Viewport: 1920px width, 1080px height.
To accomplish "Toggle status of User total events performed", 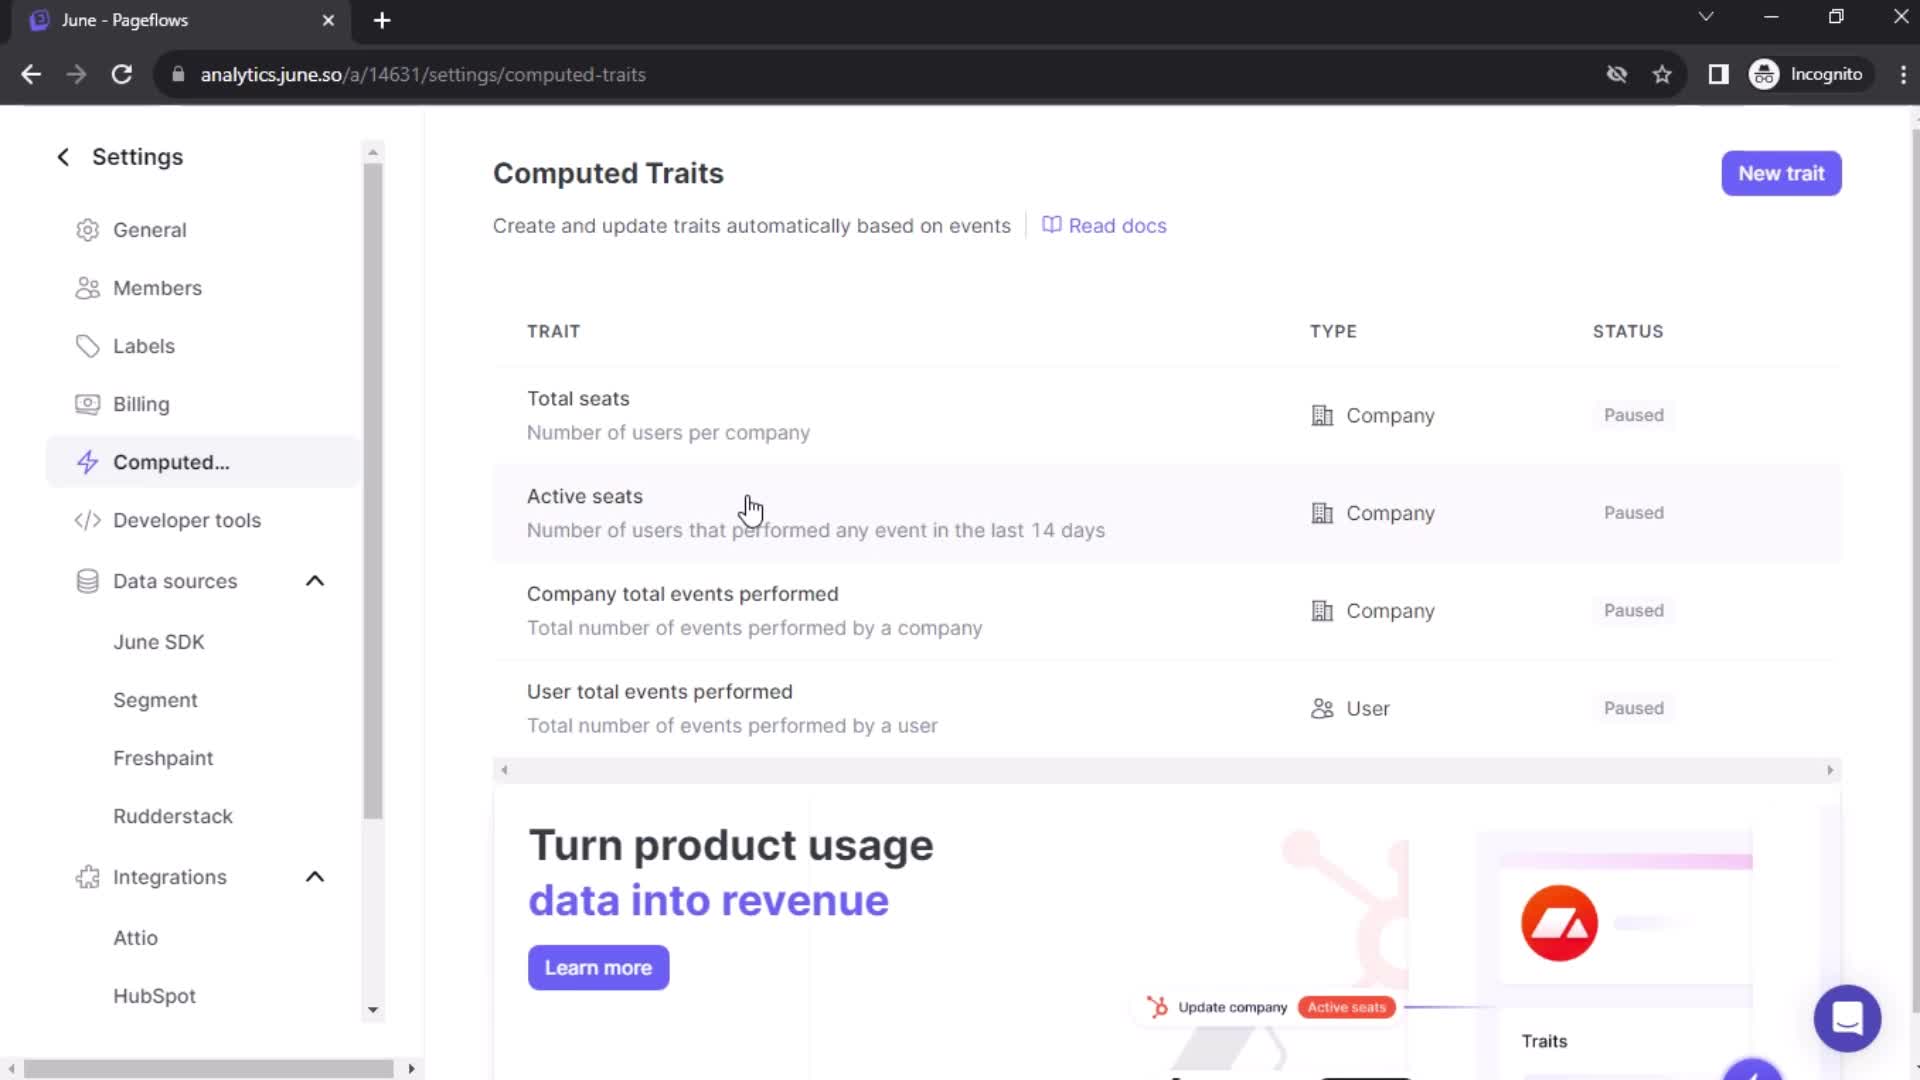I will (x=1634, y=708).
